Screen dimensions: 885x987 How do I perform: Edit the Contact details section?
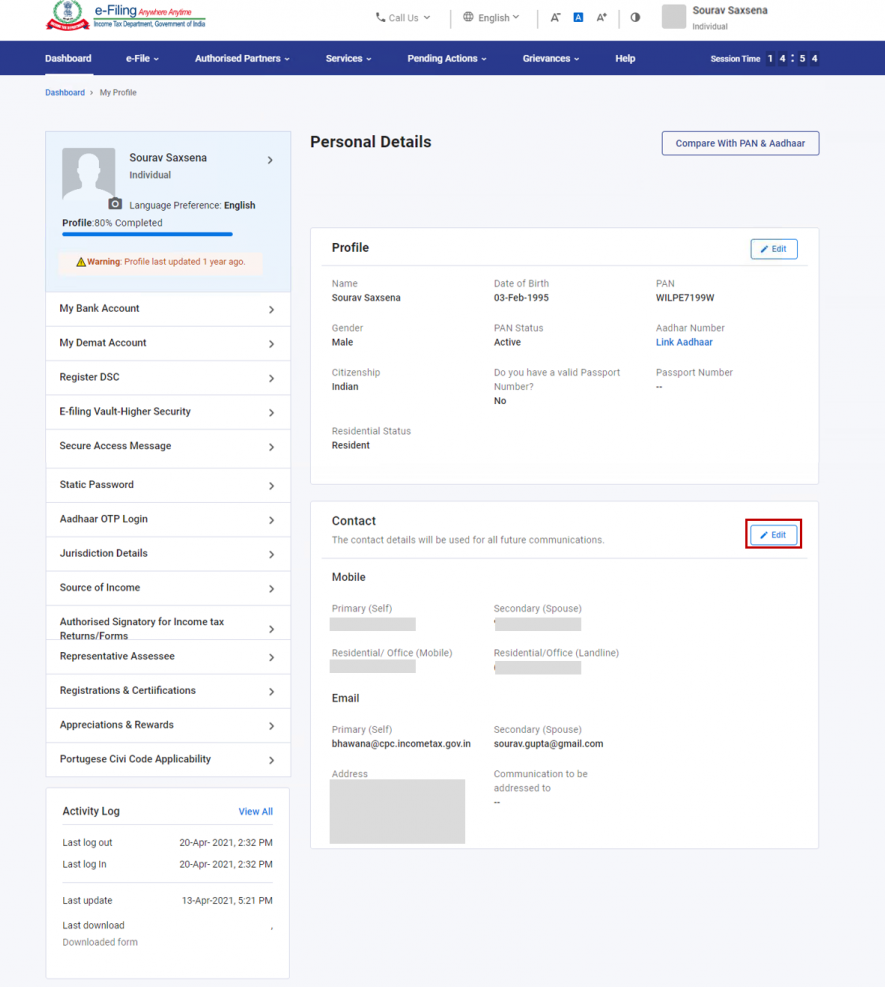point(773,535)
